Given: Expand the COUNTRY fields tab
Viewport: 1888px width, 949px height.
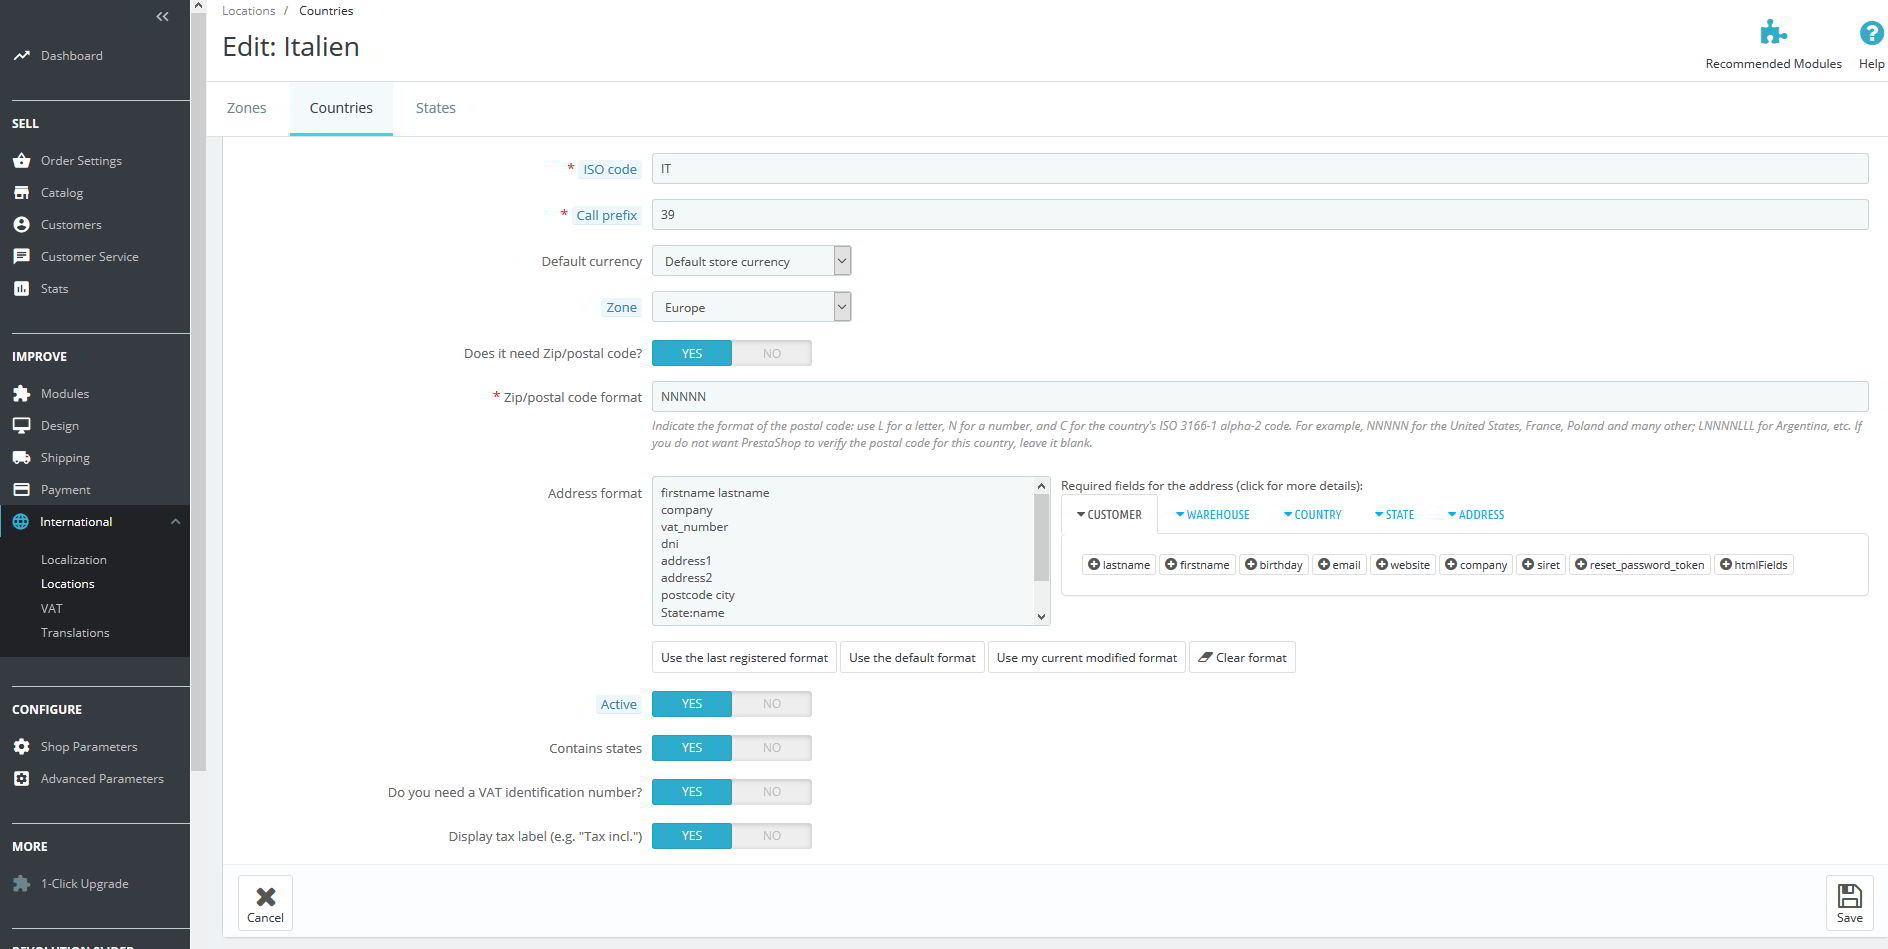Looking at the screenshot, I should point(1313,515).
